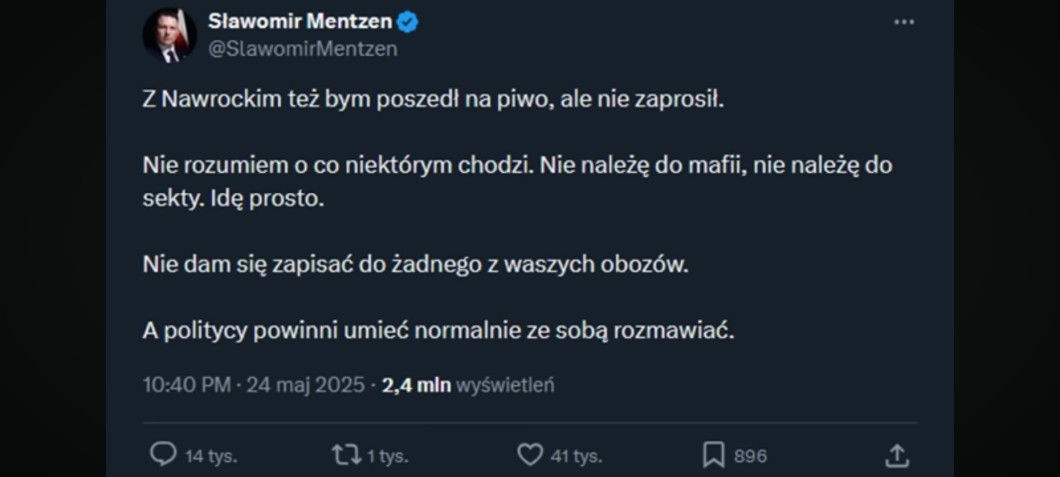Screen dimensions: 1060x477
Task: Click the blue verified badge
Action: click(408, 21)
